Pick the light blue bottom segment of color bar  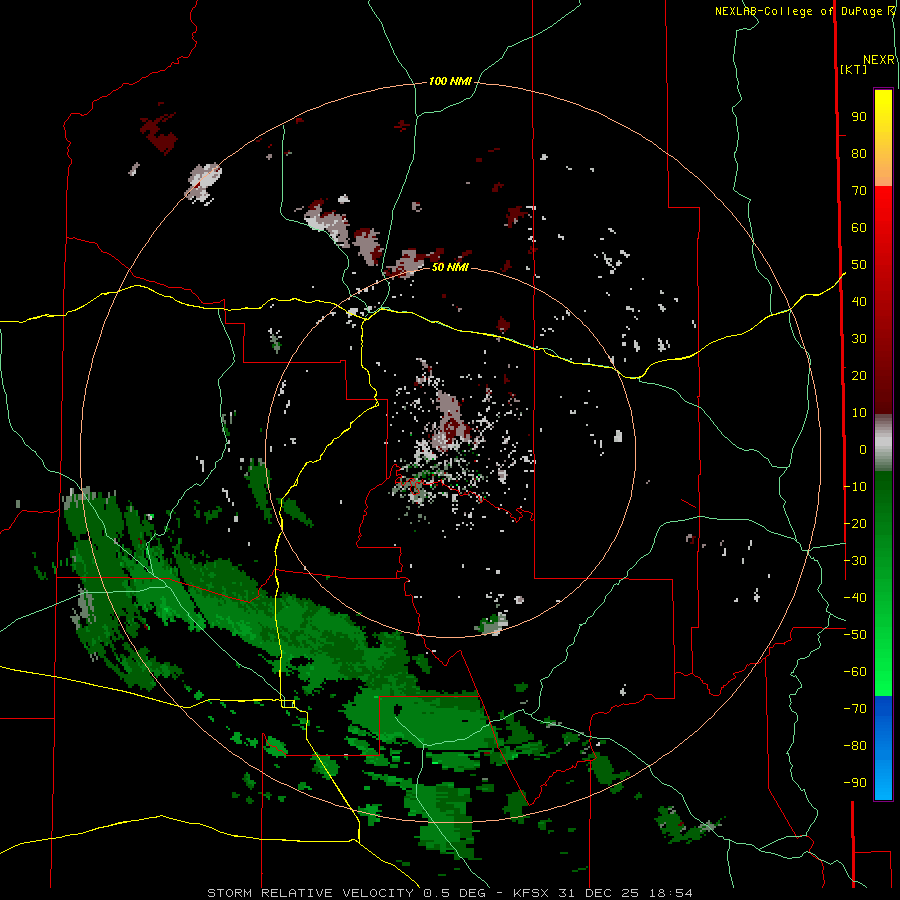[x=883, y=781]
